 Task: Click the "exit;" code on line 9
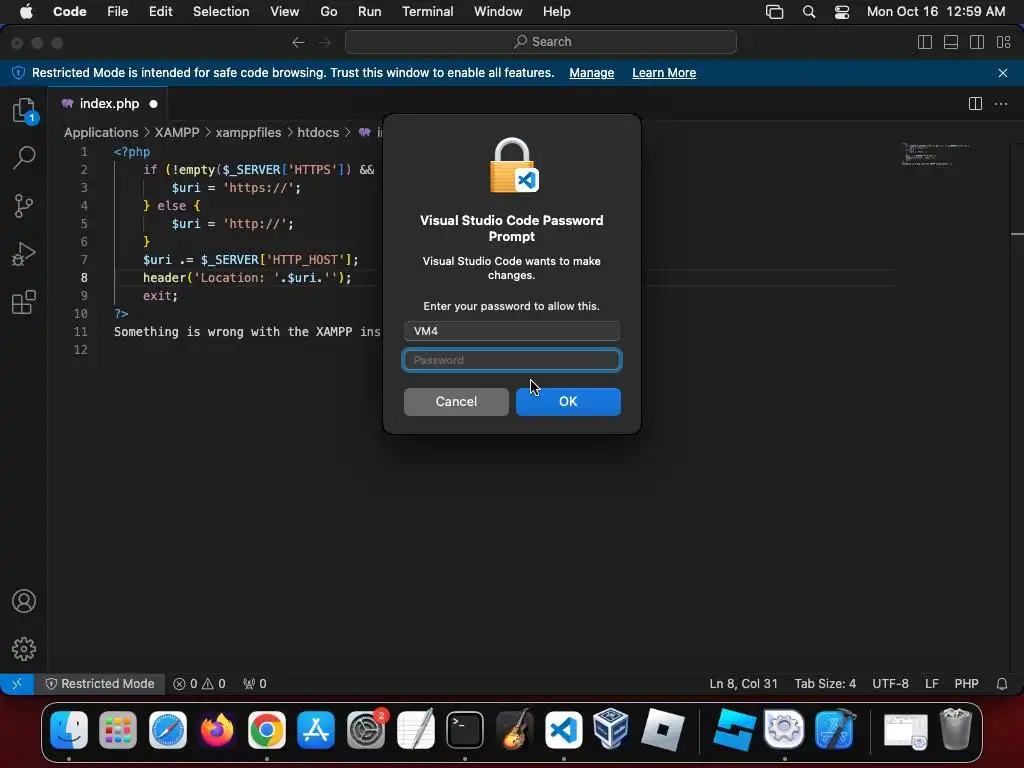point(161,296)
